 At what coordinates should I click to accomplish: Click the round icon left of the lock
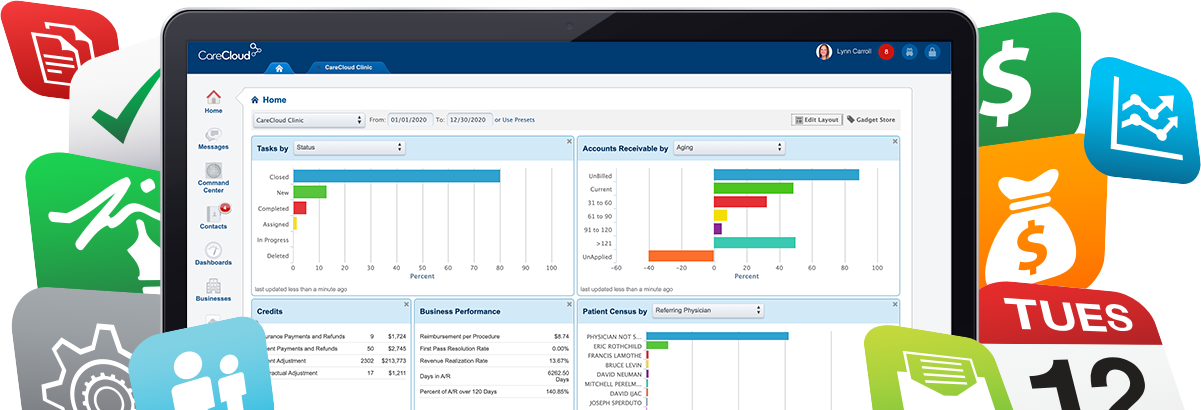(x=909, y=52)
